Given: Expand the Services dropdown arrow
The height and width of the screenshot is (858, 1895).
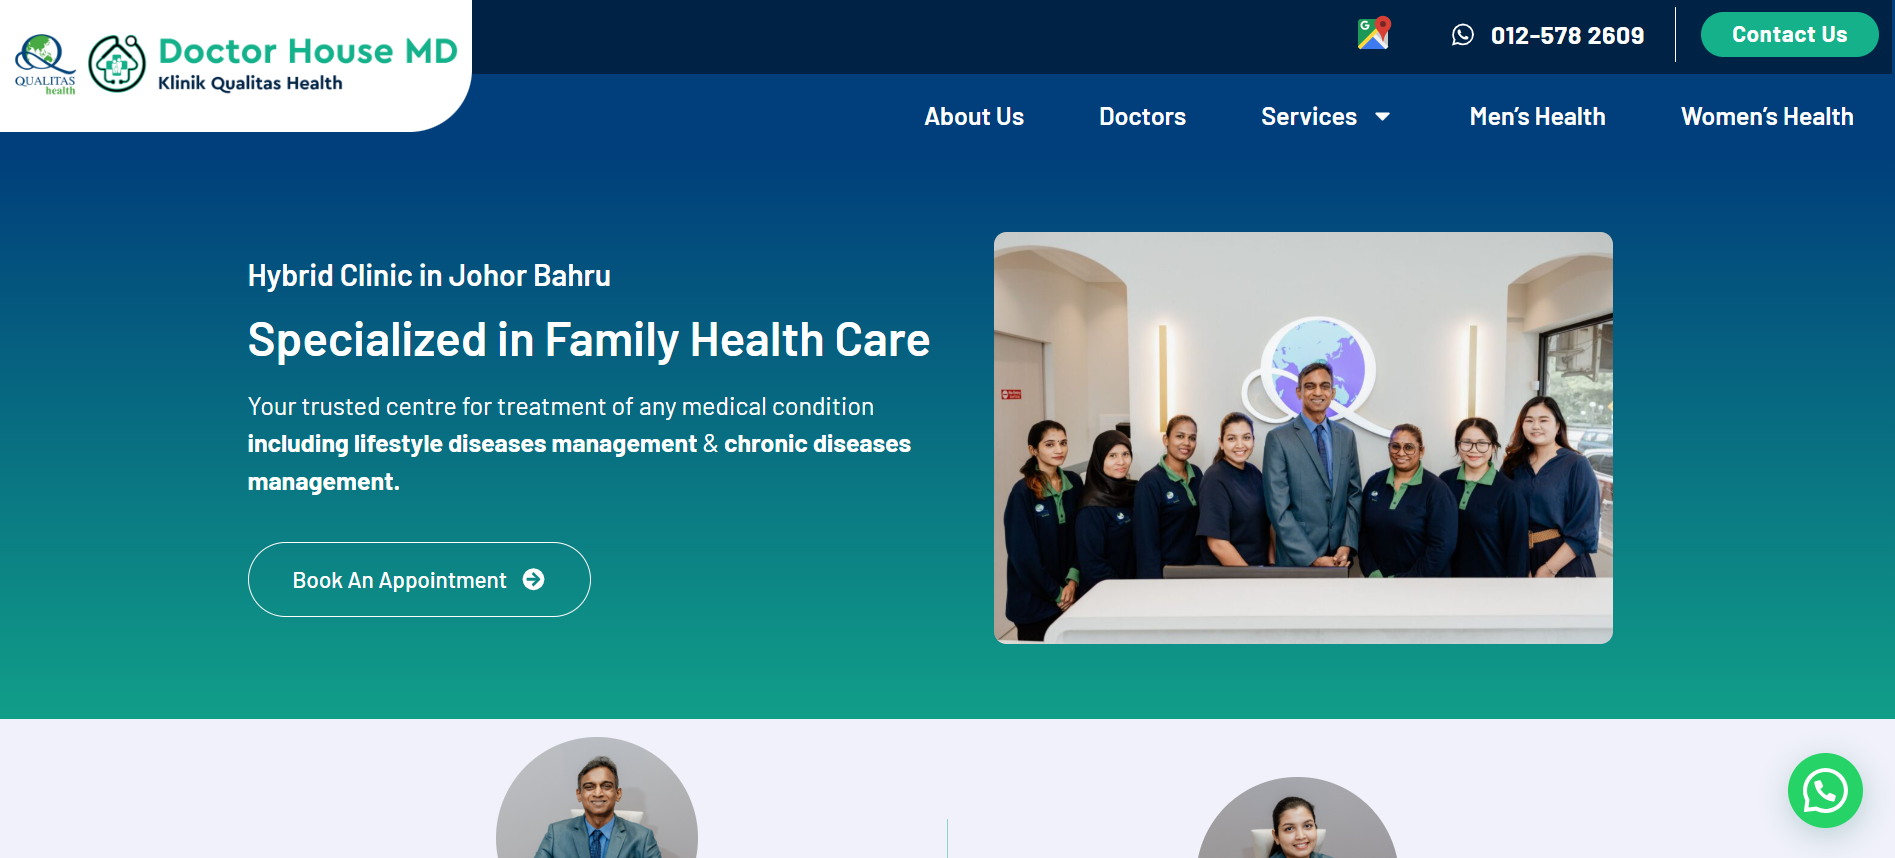Looking at the screenshot, I should pos(1383,117).
